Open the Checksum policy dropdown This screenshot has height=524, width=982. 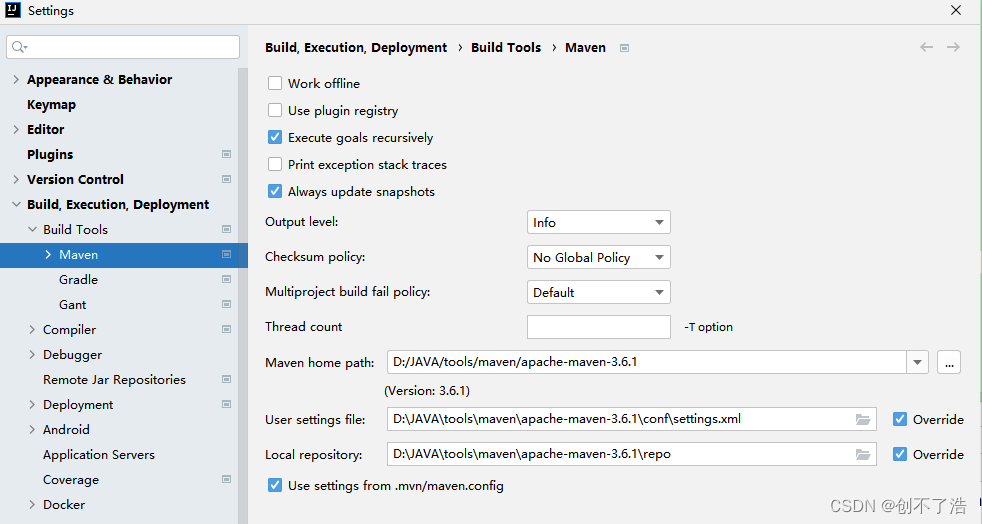pos(598,258)
